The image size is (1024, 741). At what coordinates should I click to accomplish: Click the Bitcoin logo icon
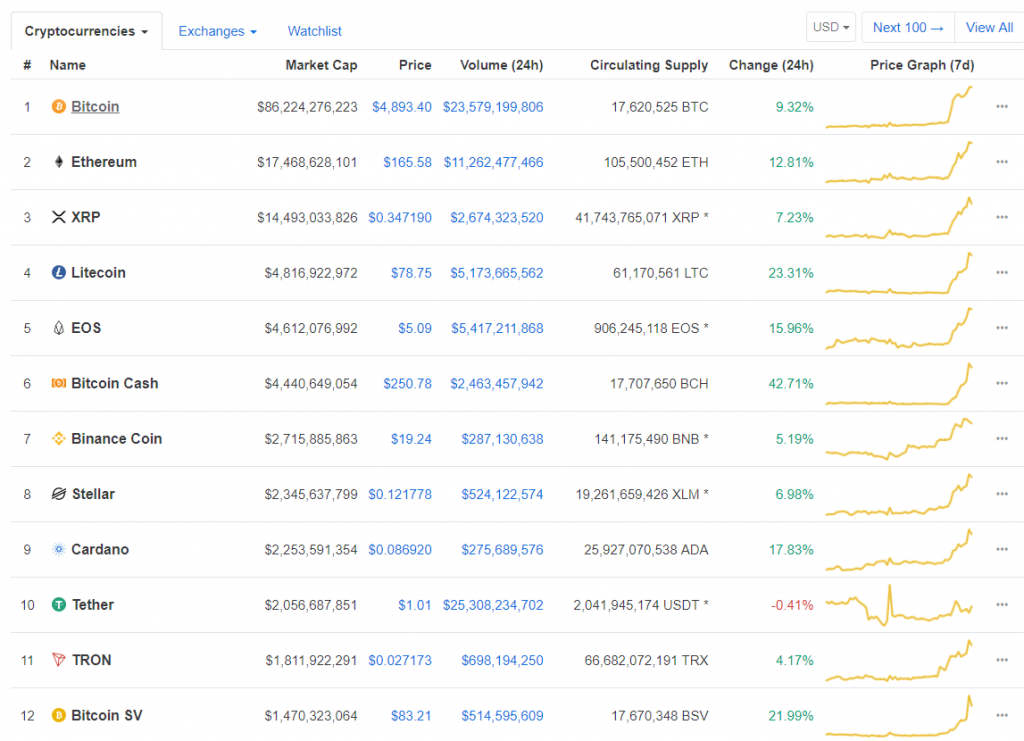(57, 106)
